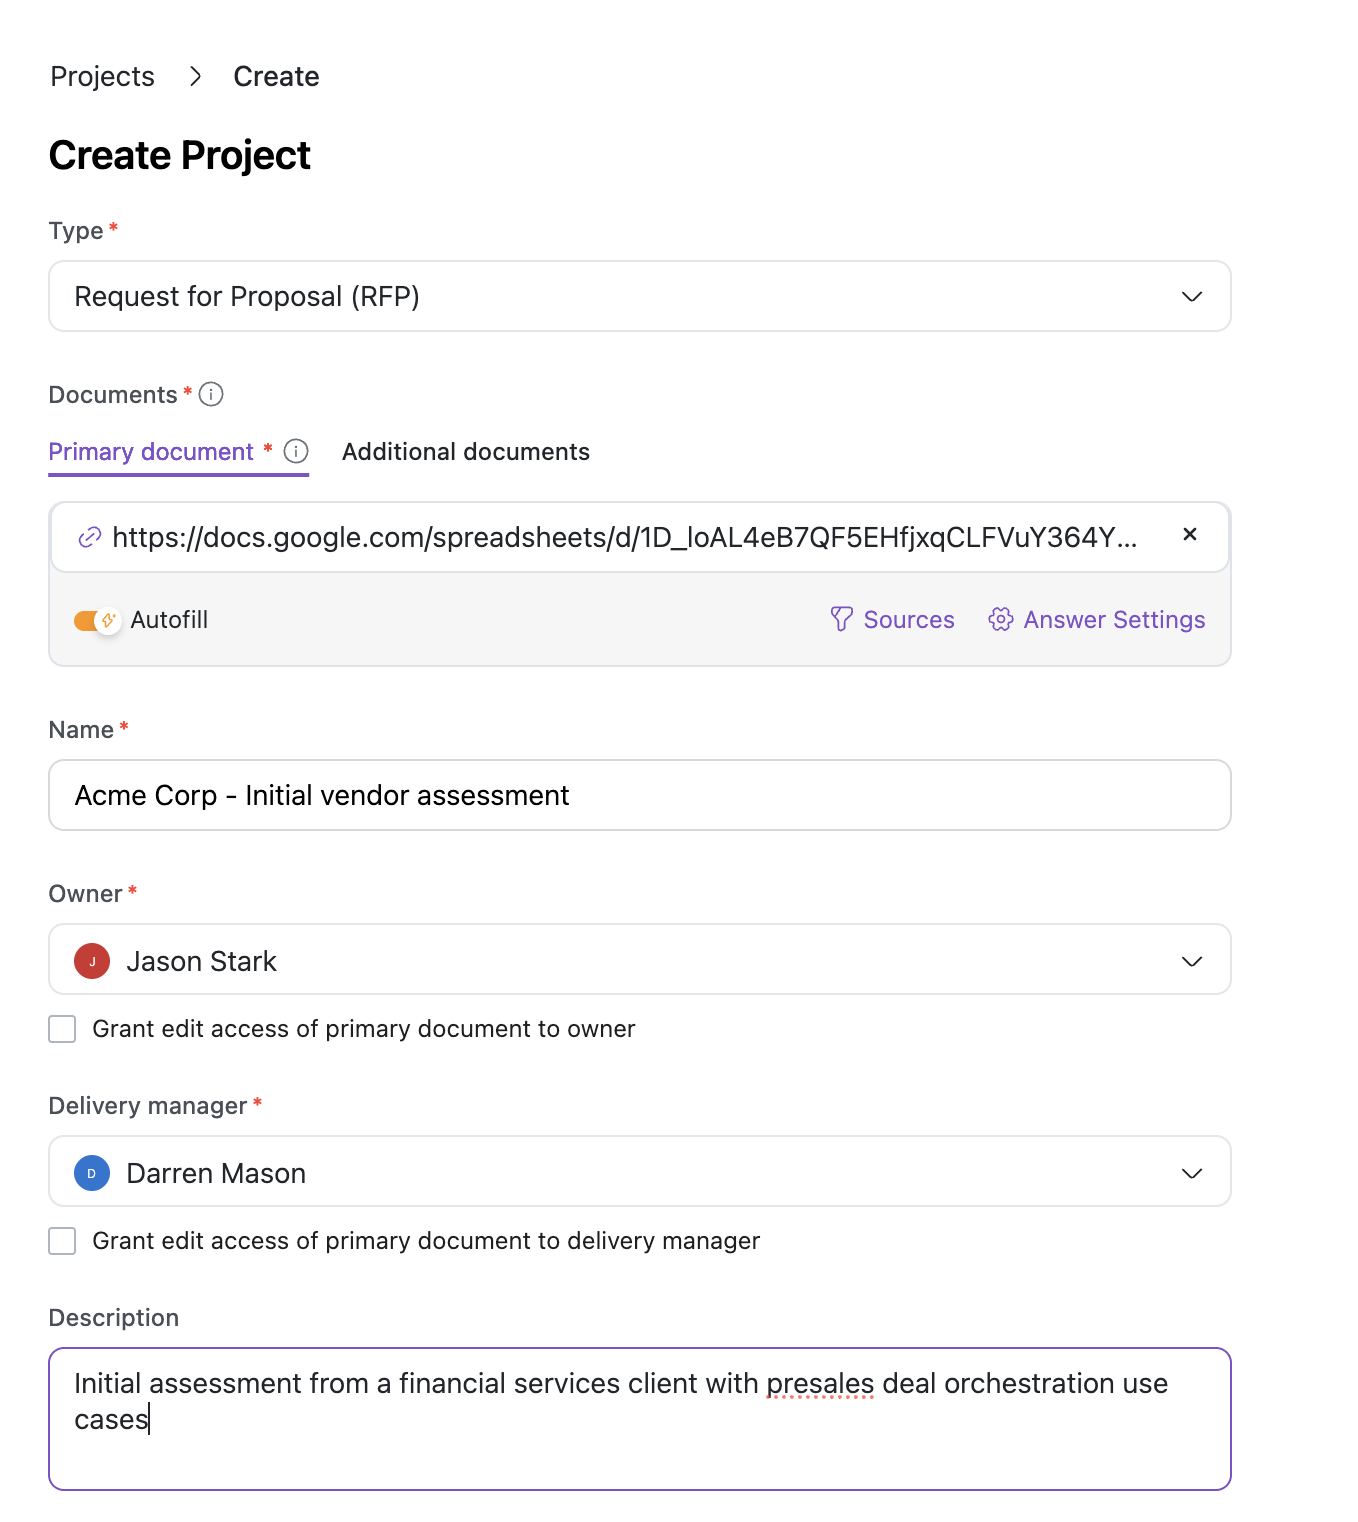Disable the Autofill toggle
1358x1522 pixels.
coord(96,620)
